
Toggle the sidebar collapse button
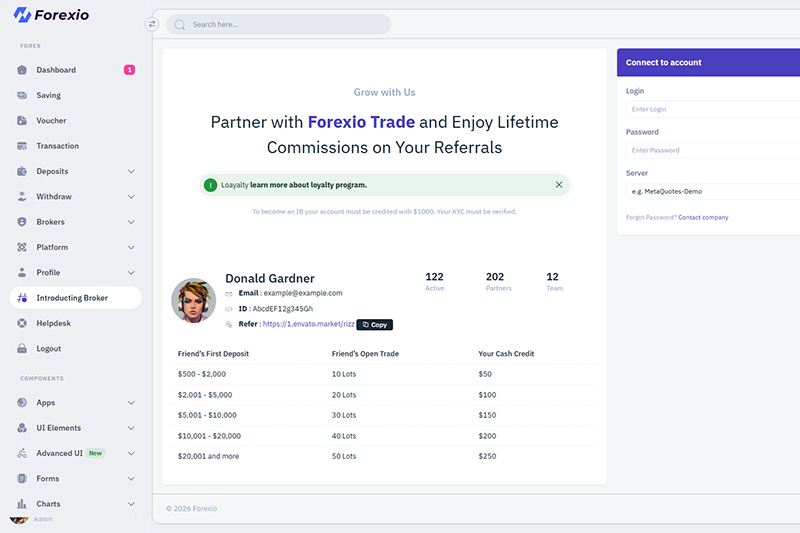[152, 24]
